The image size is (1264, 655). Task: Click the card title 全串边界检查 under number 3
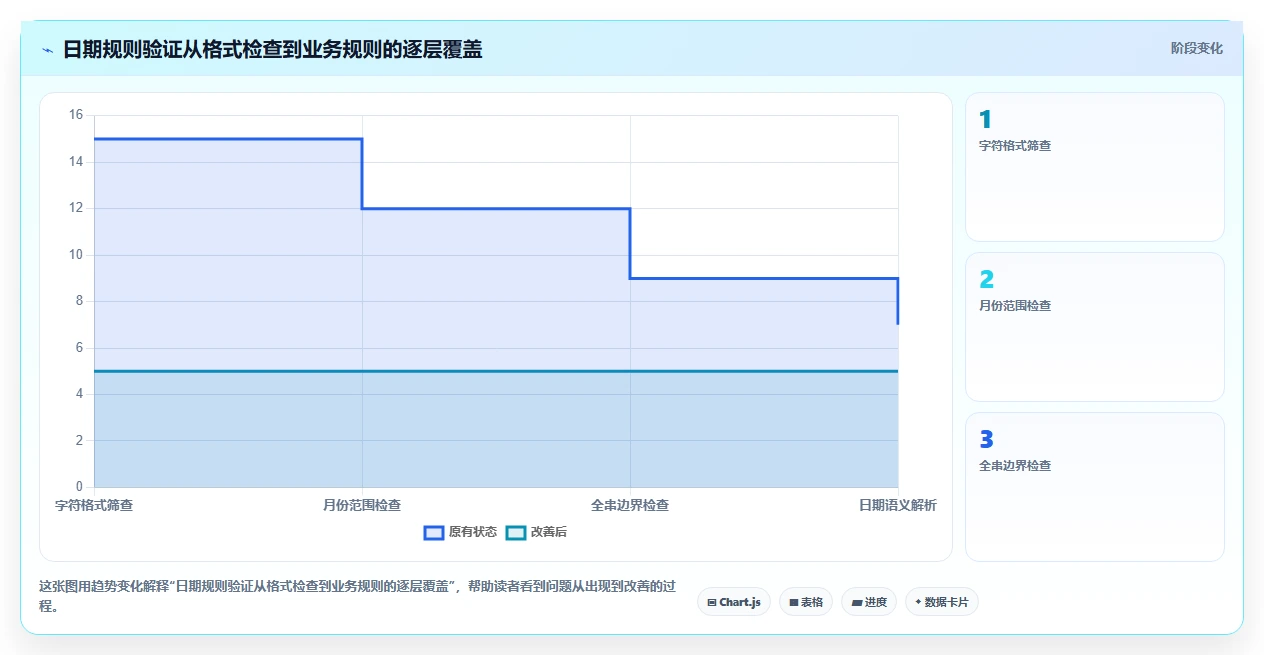(x=1015, y=466)
